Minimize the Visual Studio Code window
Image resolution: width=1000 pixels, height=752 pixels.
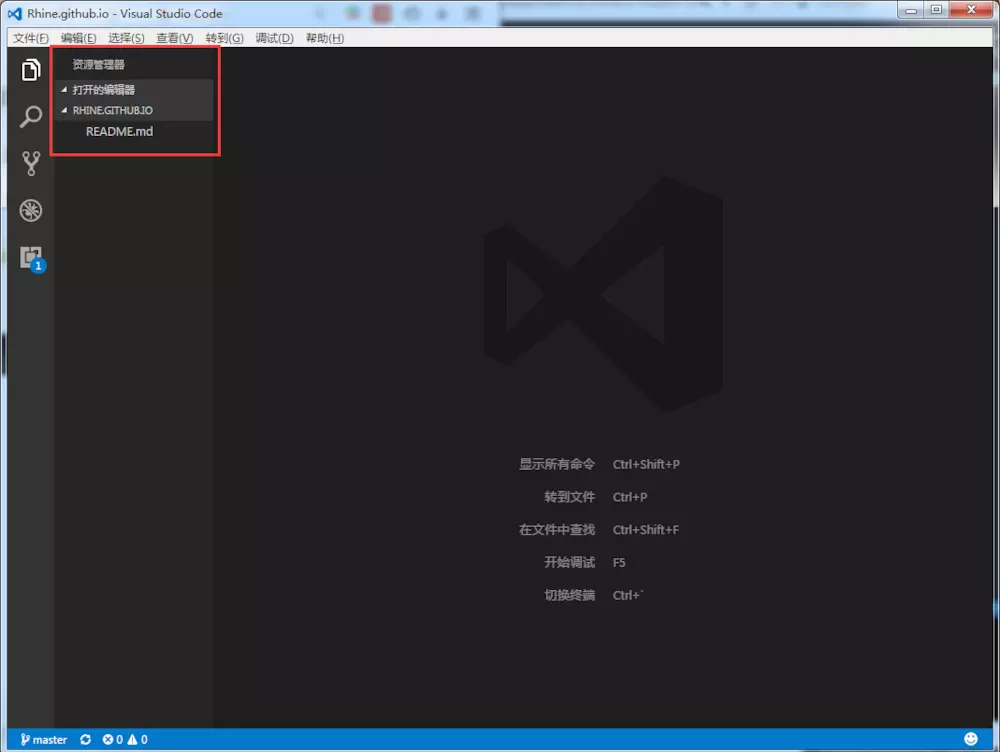coord(911,10)
